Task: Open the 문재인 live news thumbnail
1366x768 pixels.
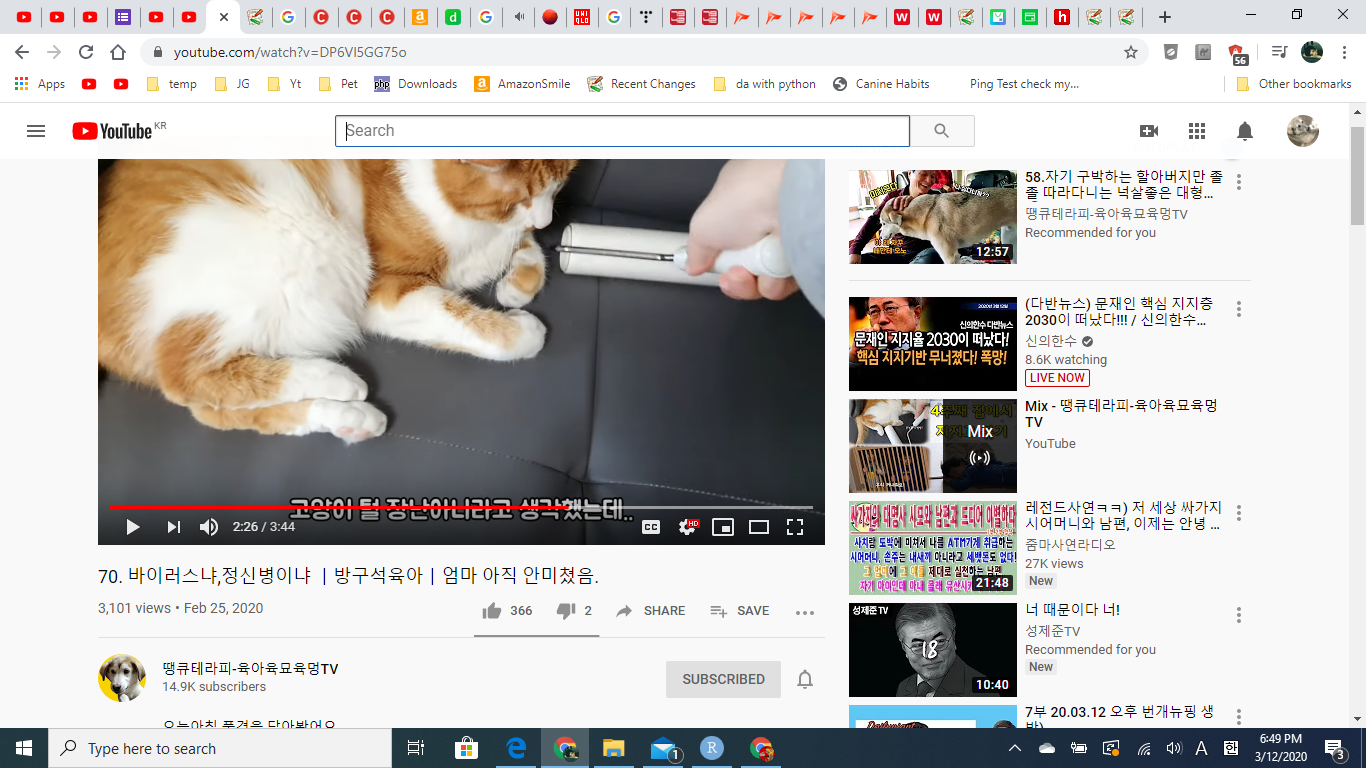Action: click(x=933, y=344)
